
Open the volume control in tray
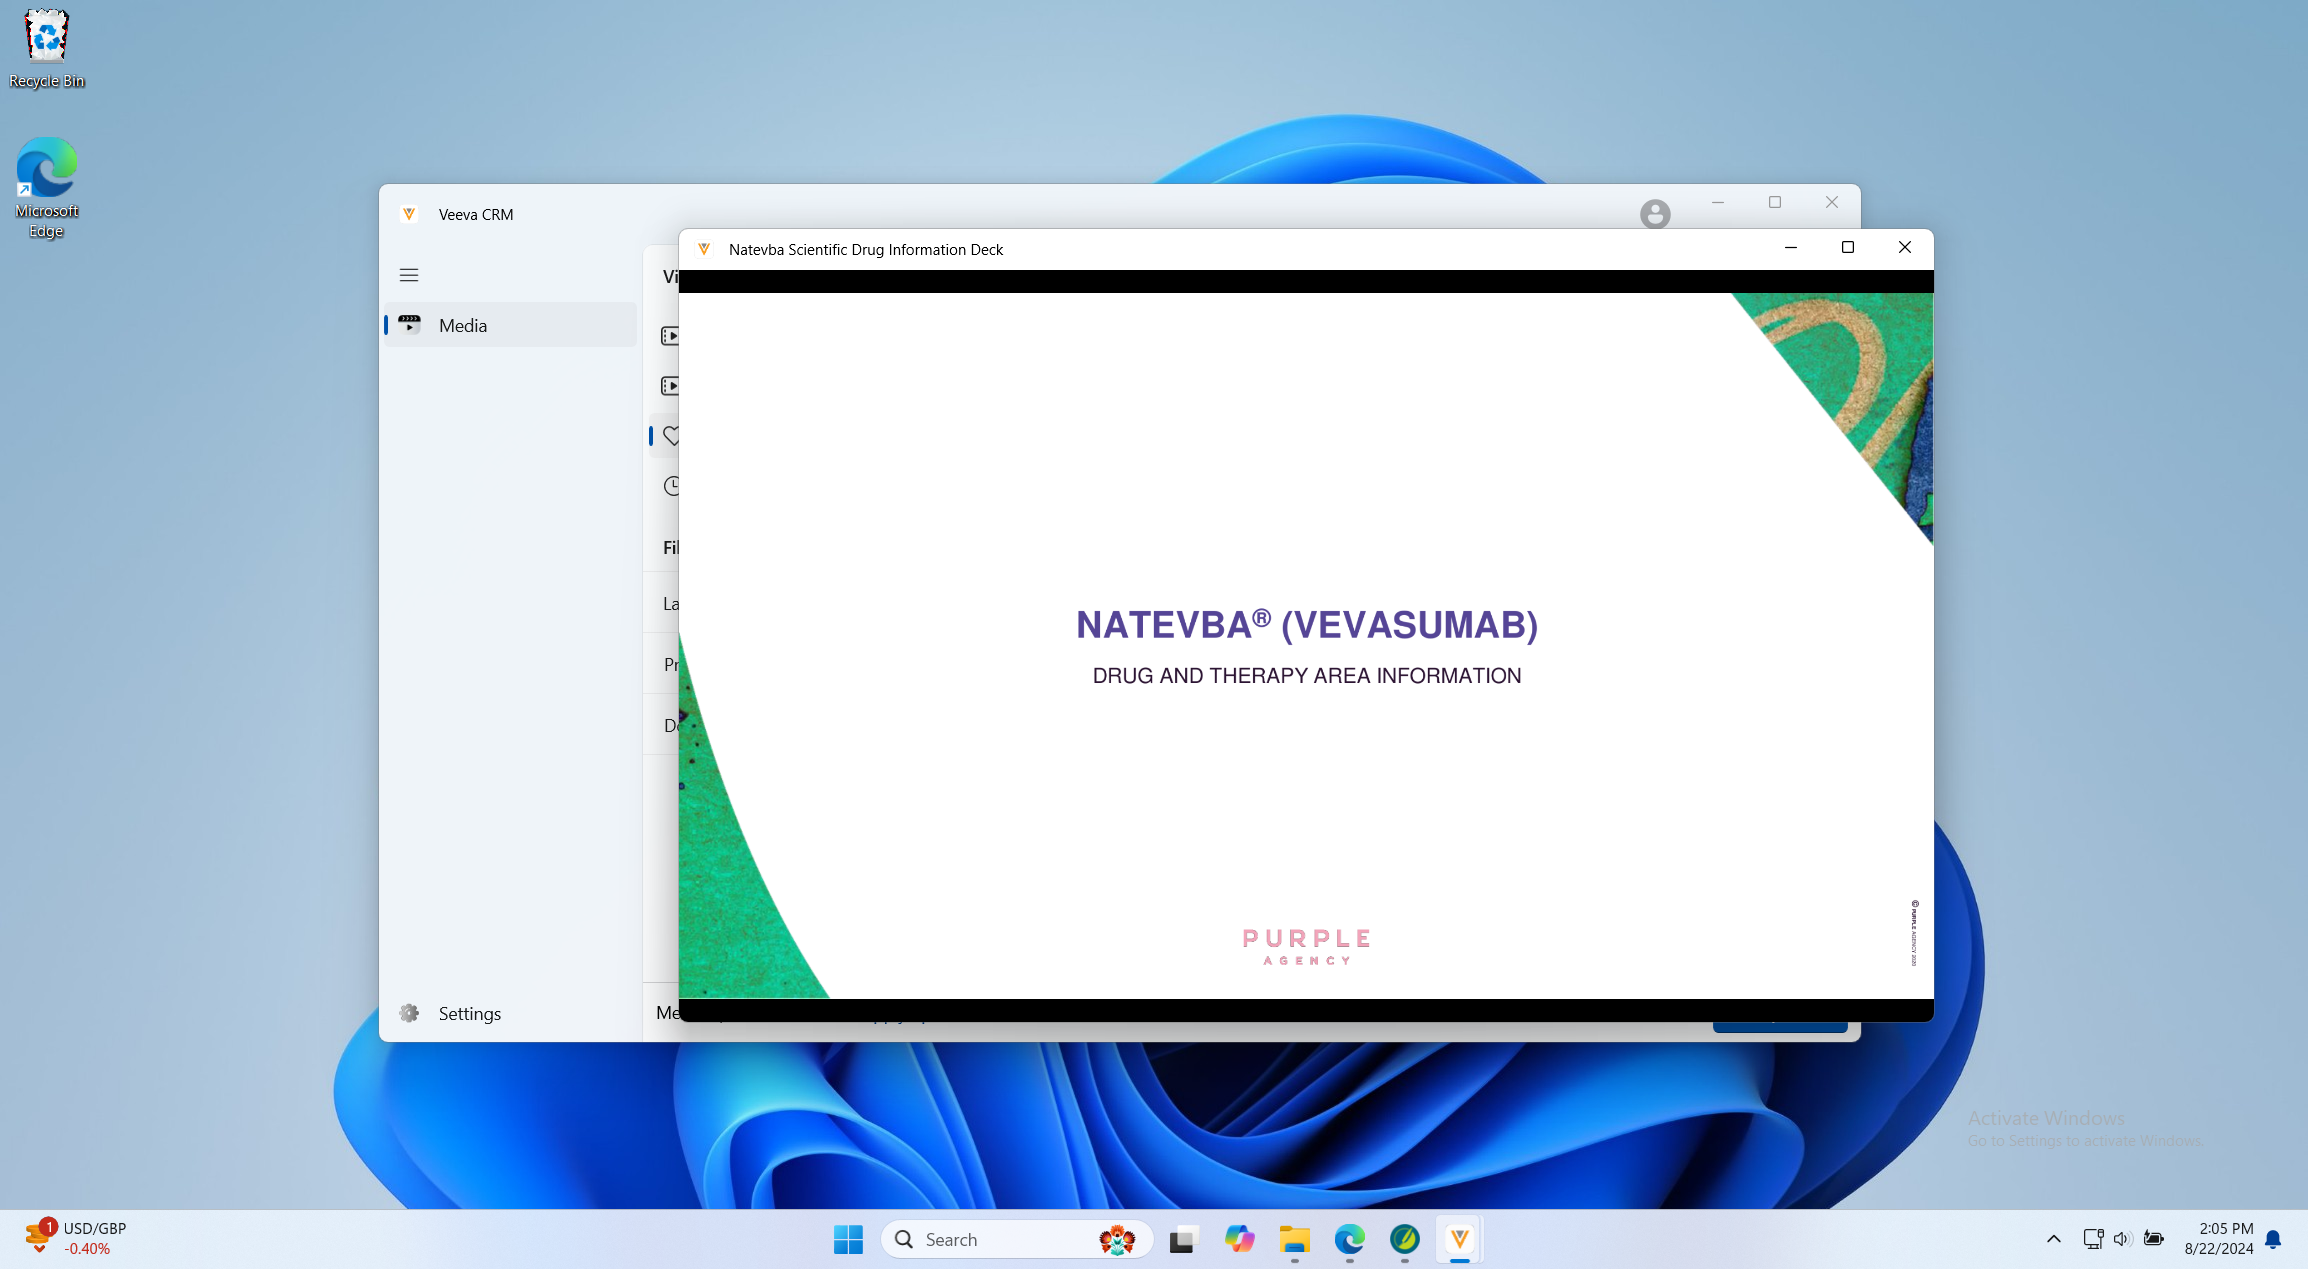tap(2122, 1239)
